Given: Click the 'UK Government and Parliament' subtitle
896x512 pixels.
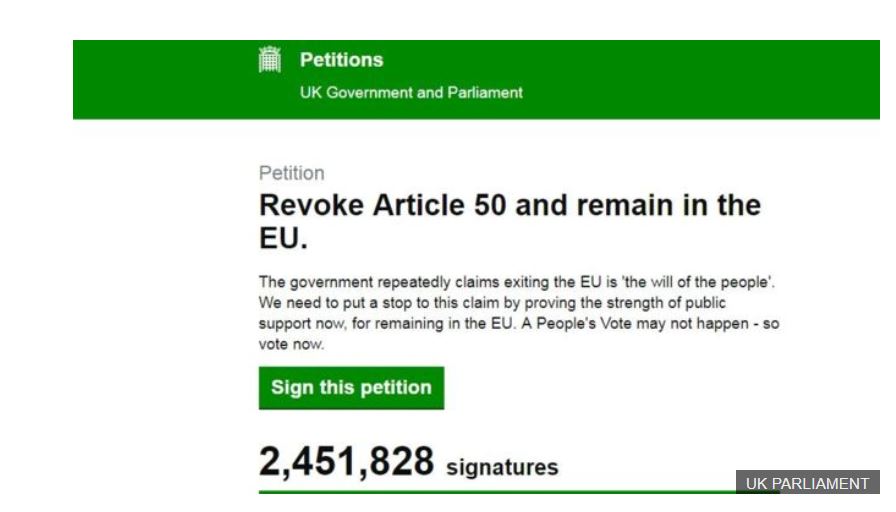Looking at the screenshot, I should point(411,92).
